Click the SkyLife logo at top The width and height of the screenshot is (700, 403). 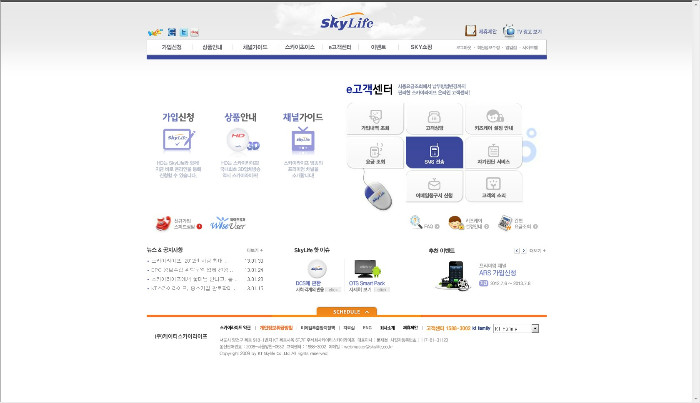346,21
